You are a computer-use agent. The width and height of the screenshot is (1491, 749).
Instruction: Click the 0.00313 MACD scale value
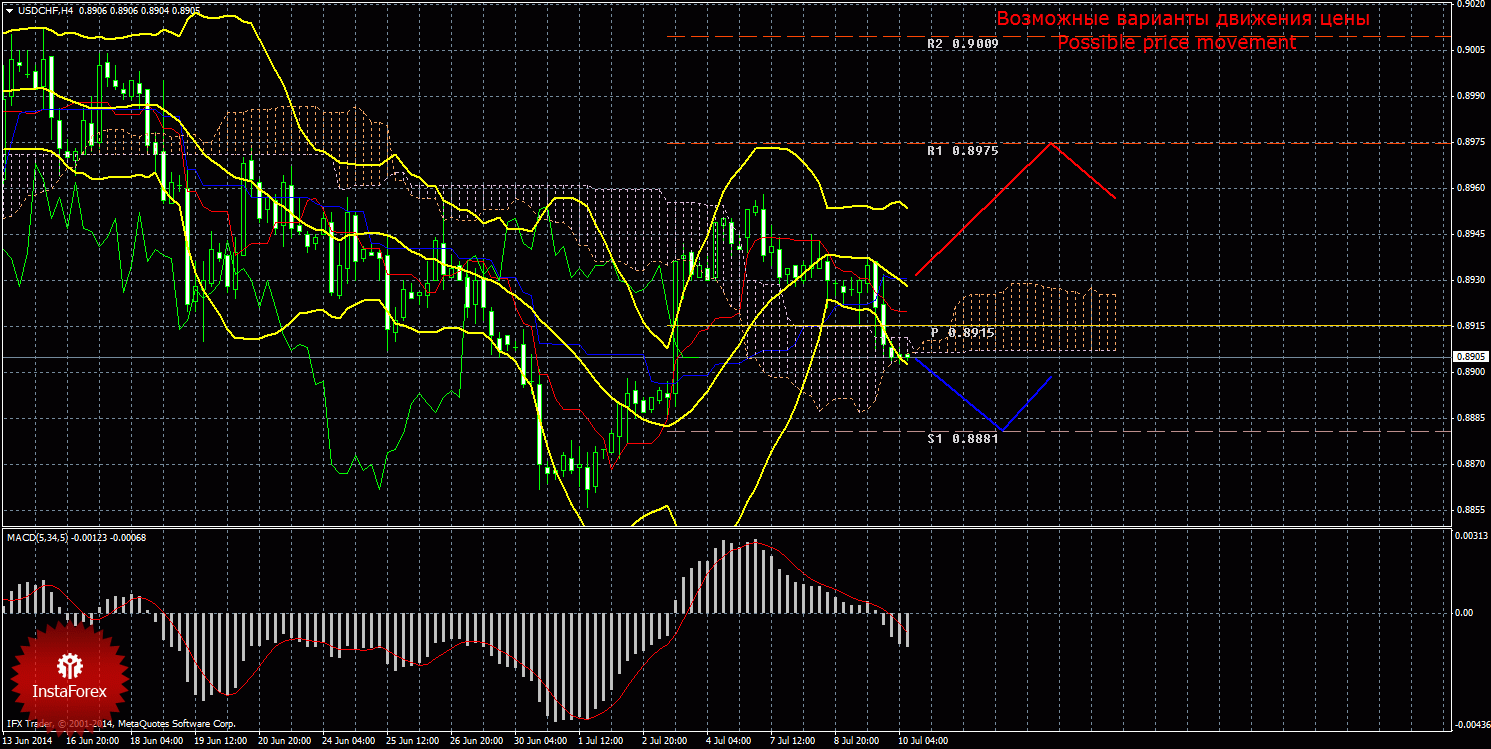[1469, 537]
